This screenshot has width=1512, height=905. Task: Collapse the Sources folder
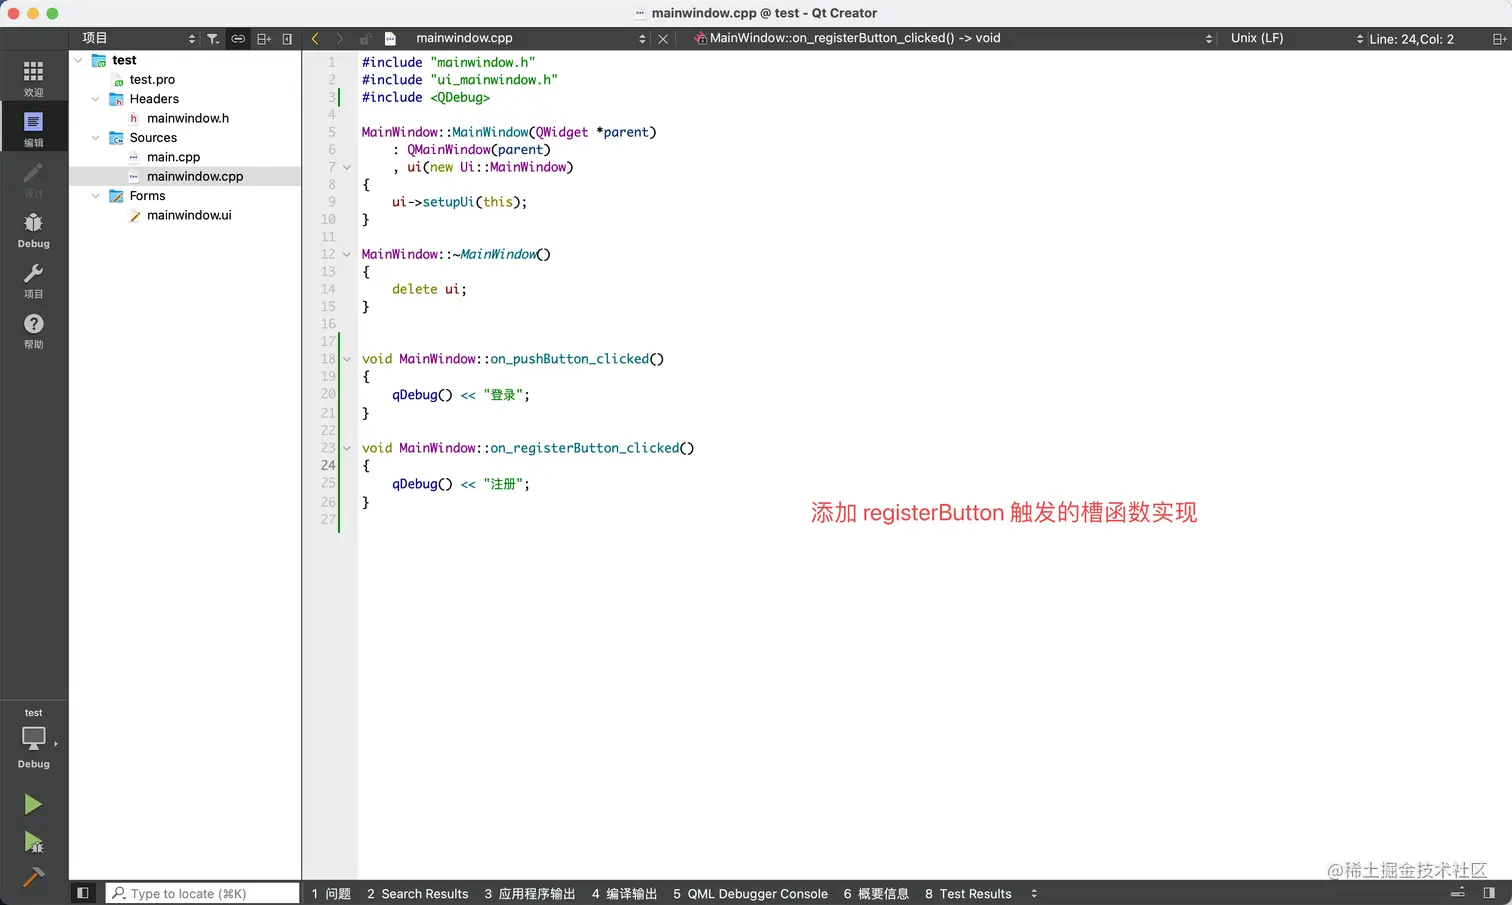click(96, 138)
